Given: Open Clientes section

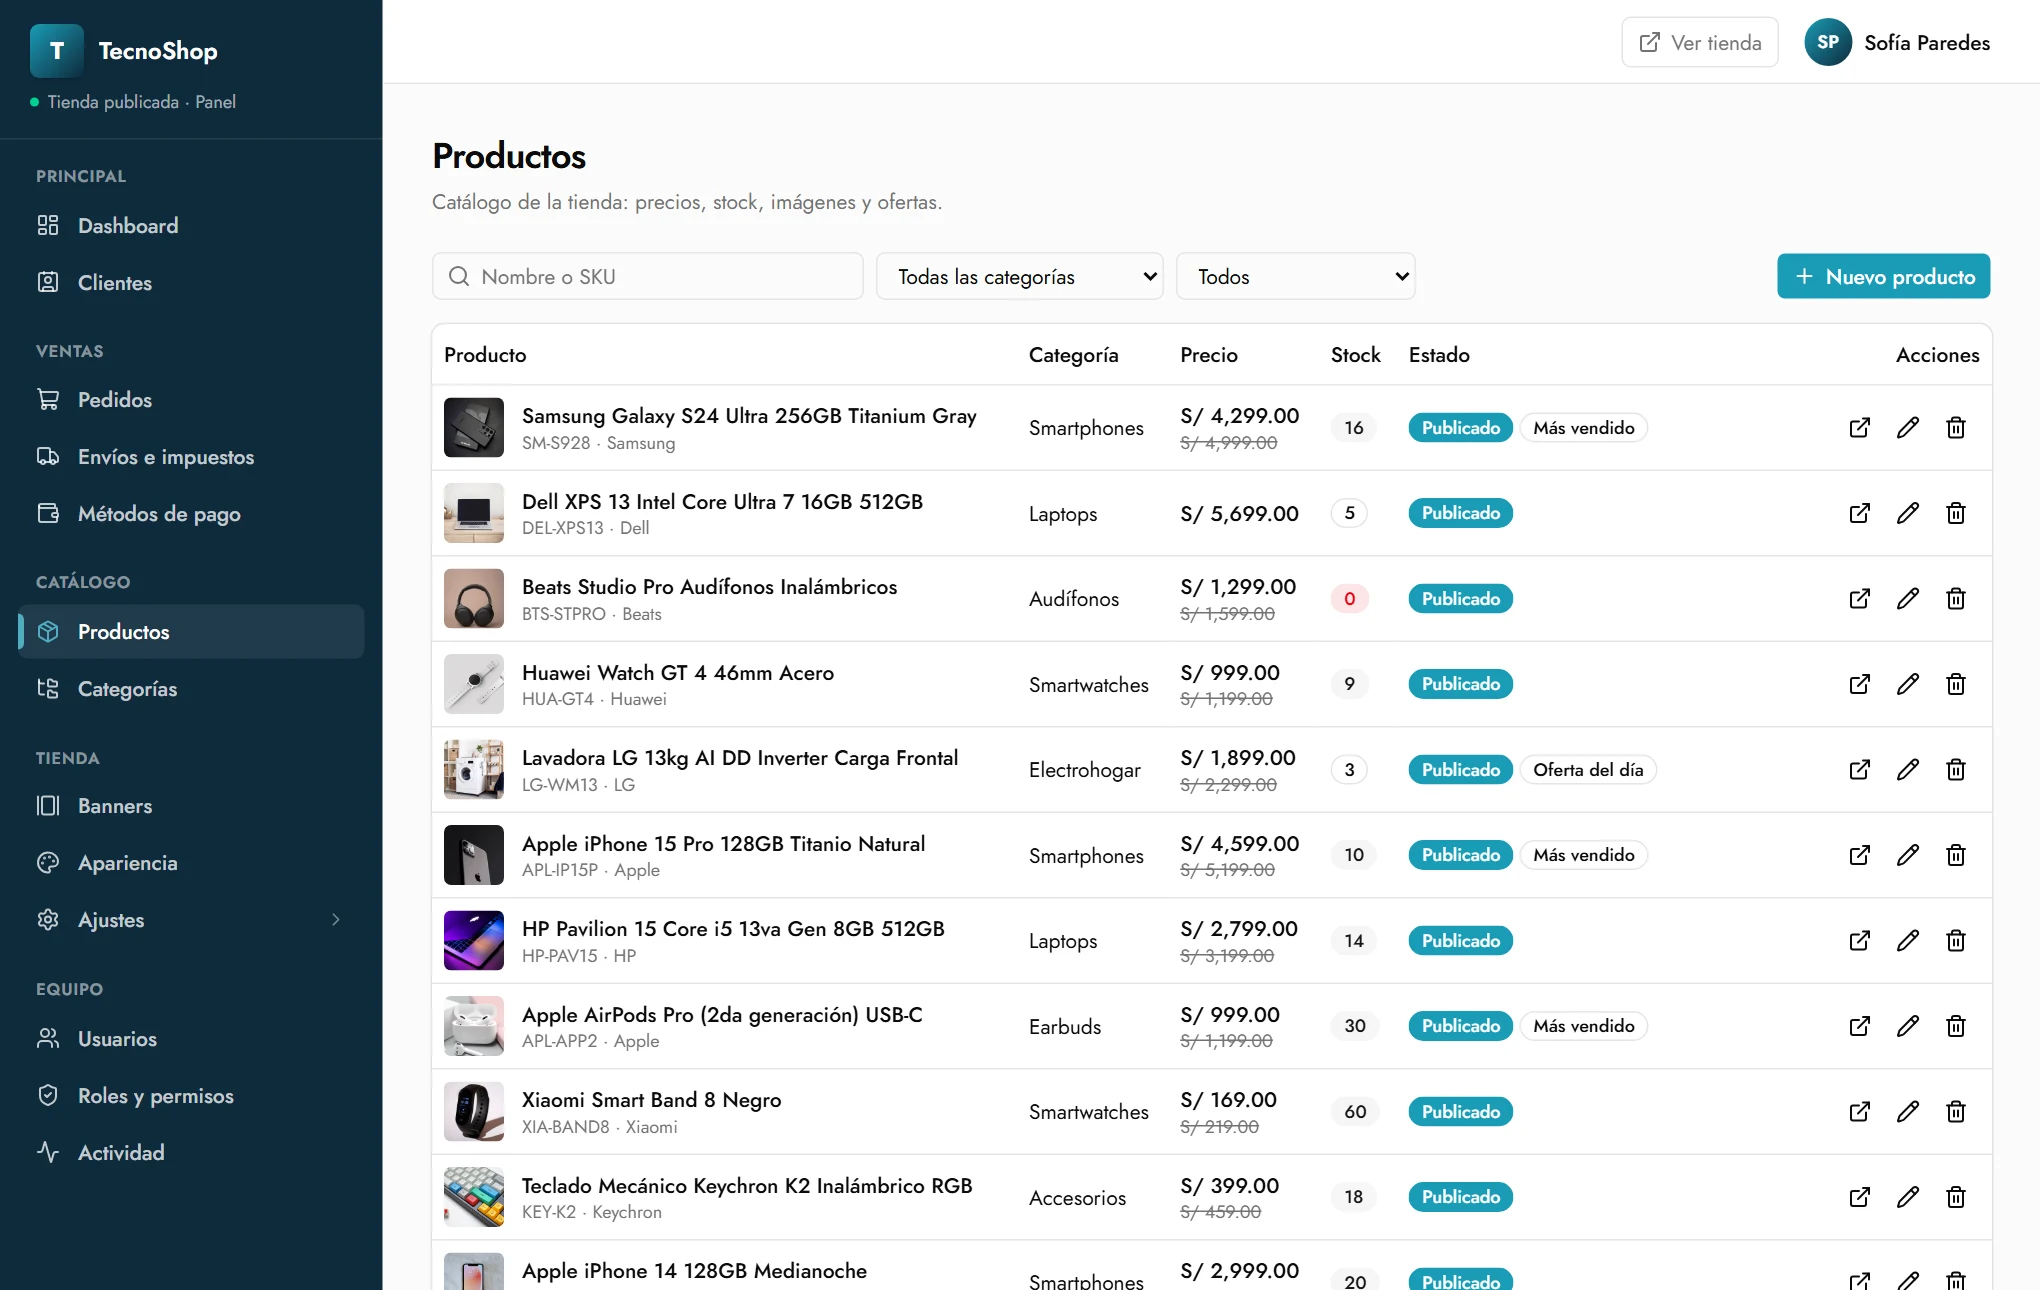Looking at the screenshot, I should point(191,283).
